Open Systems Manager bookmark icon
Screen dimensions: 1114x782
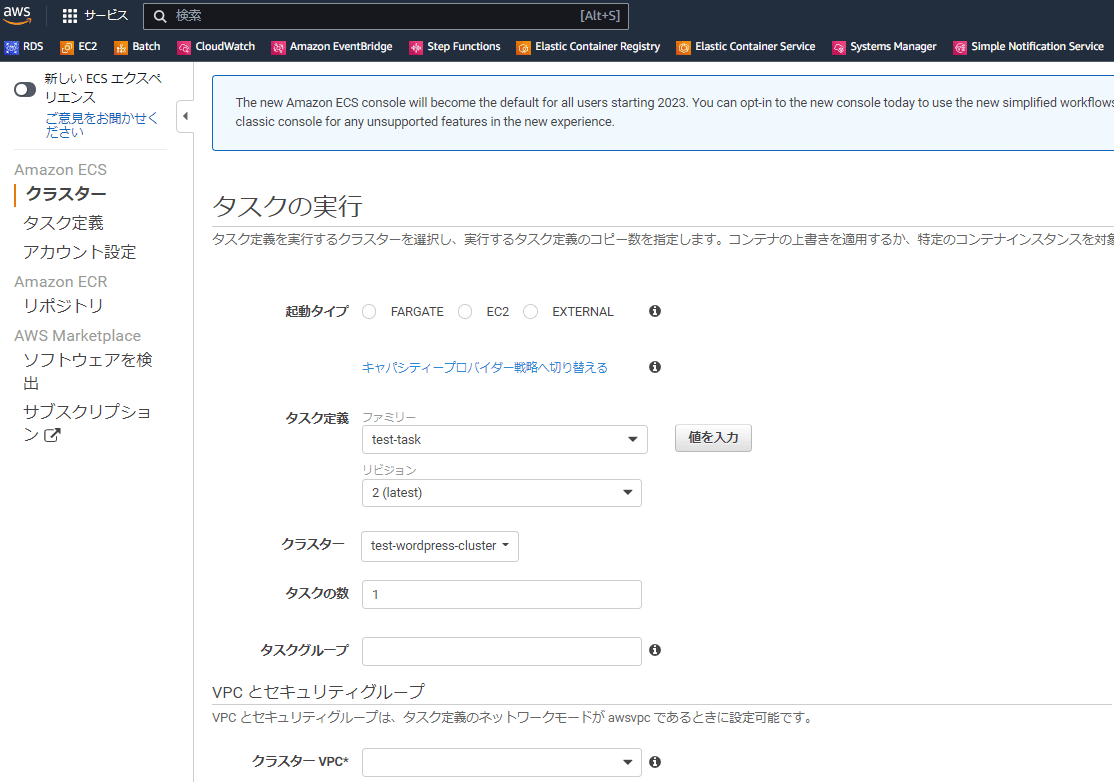839,47
